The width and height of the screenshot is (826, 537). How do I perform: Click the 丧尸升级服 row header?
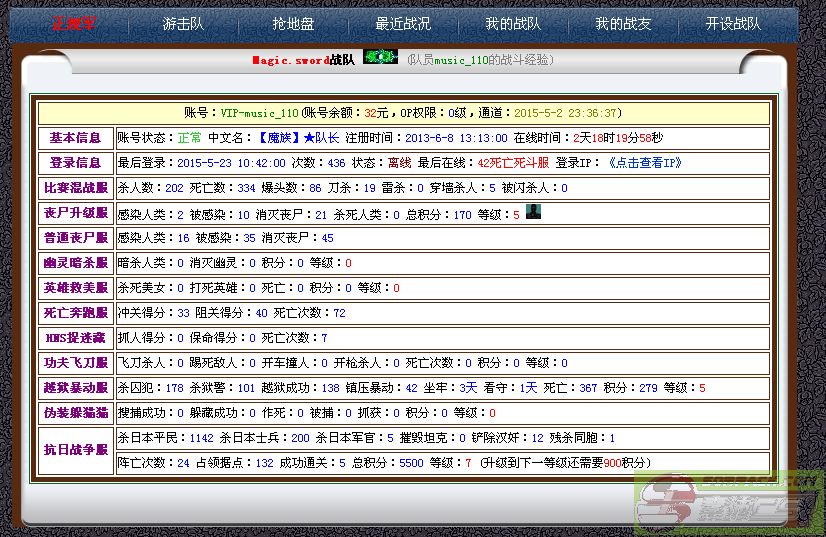pyautogui.click(x=75, y=213)
